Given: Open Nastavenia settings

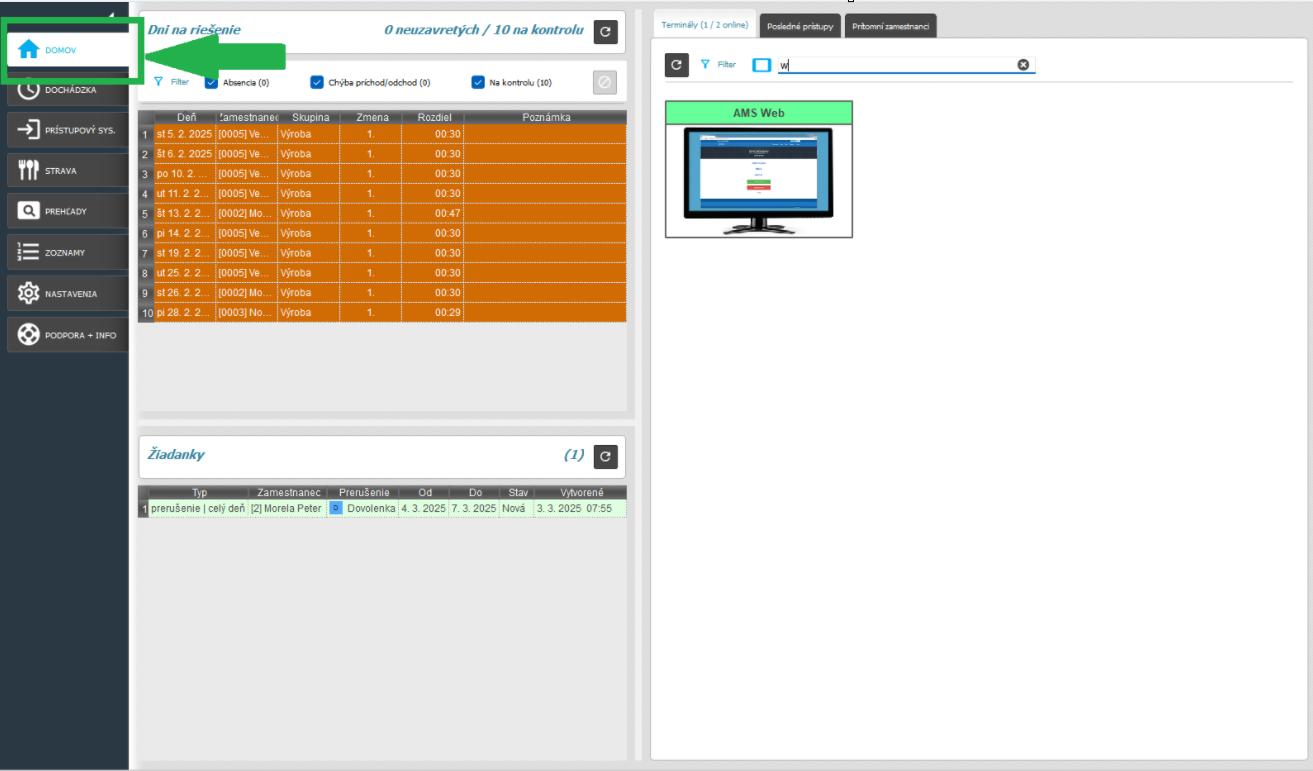Looking at the screenshot, I should tap(66, 294).
